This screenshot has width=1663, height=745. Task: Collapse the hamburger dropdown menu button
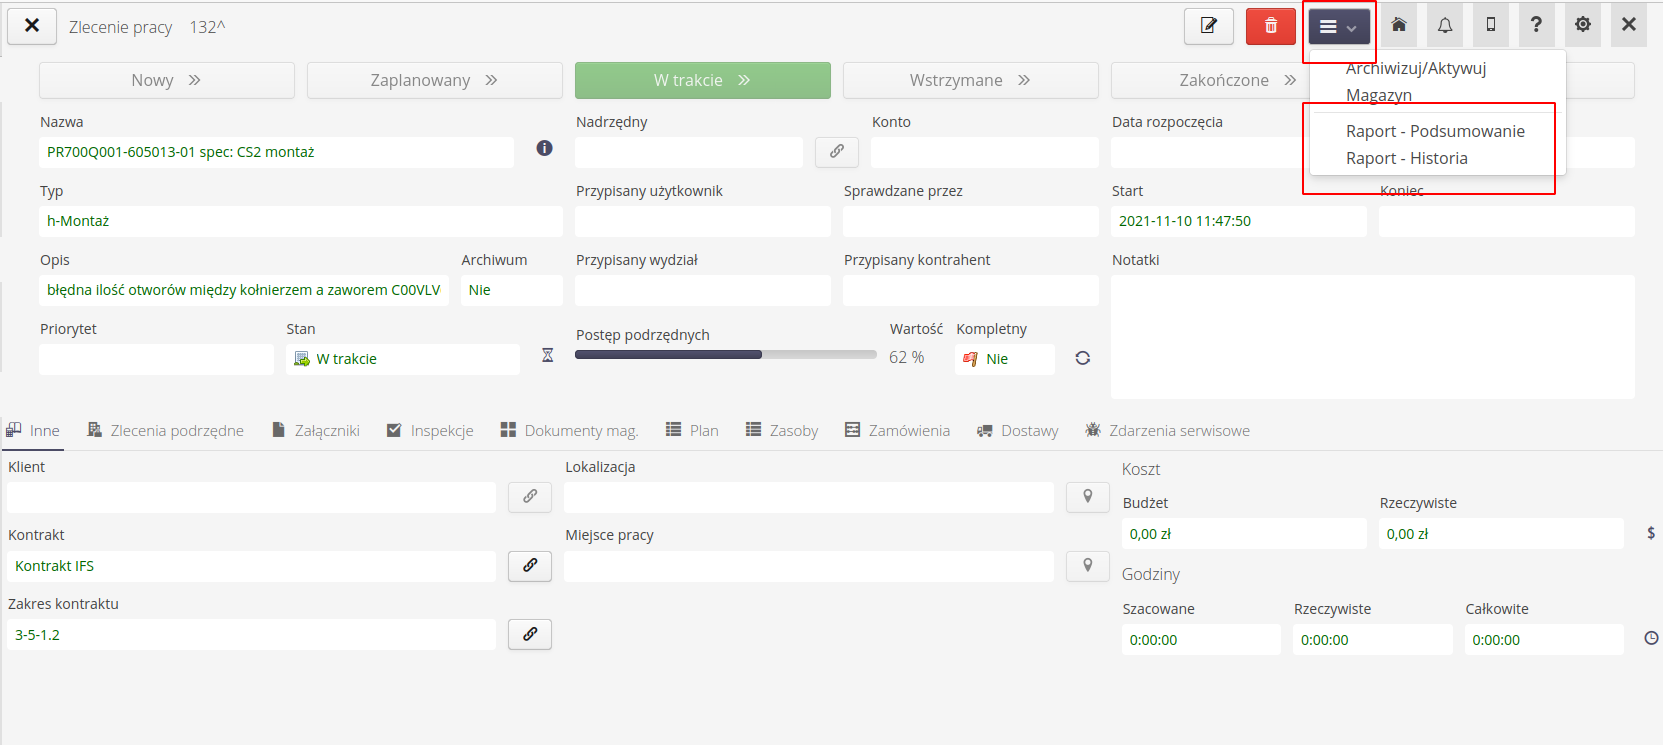(x=1338, y=27)
